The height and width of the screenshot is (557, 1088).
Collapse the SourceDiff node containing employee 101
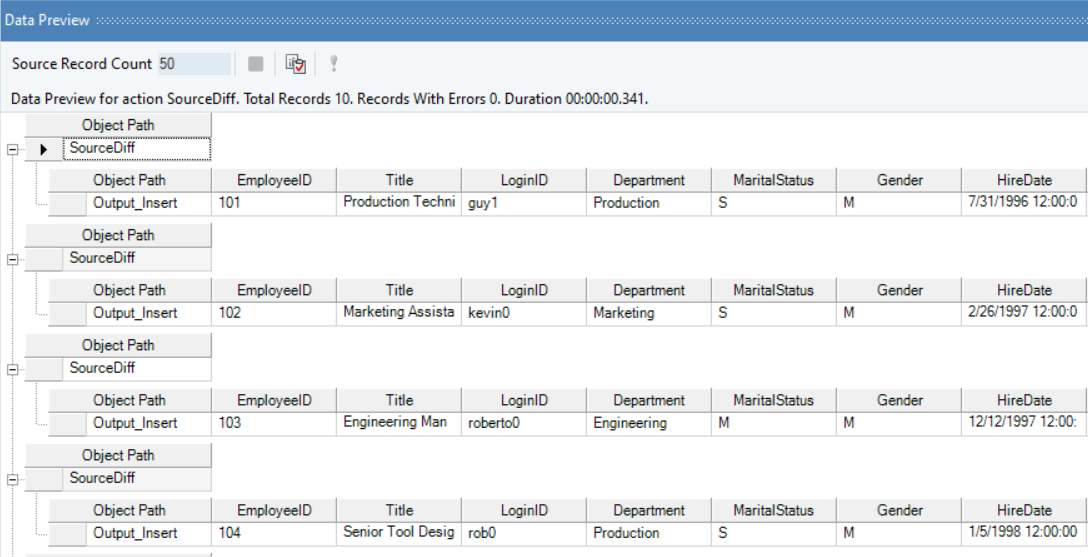(x=12, y=149)
